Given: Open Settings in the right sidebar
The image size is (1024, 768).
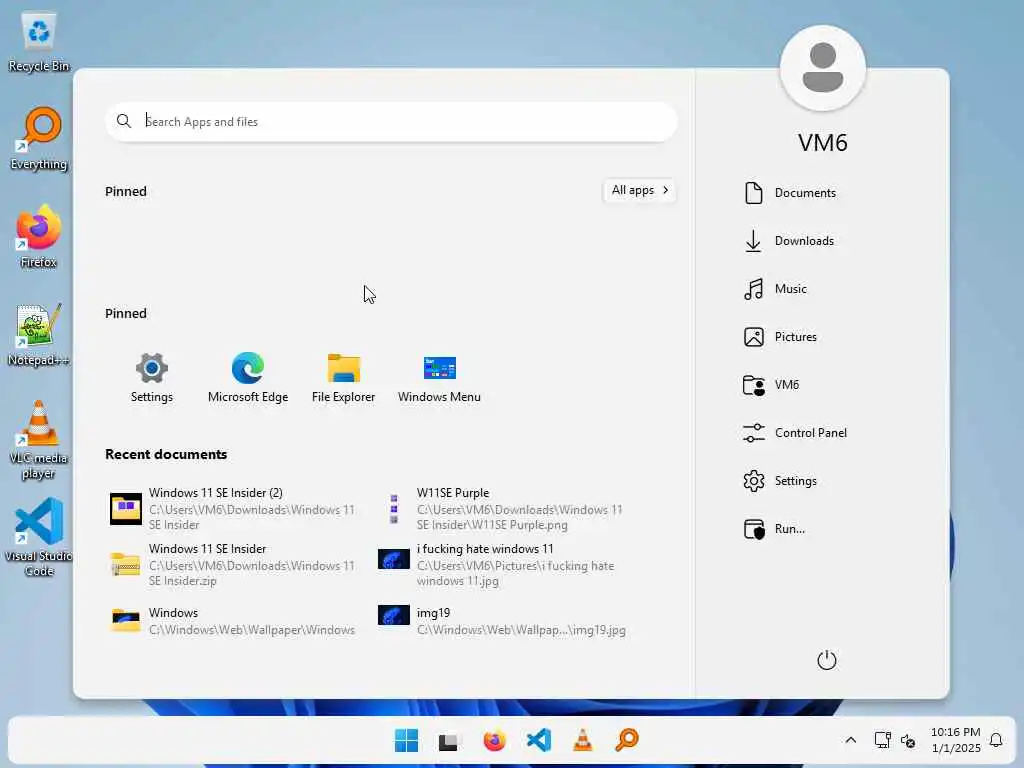Looking at the screenshot, I should tap(780, 481).
